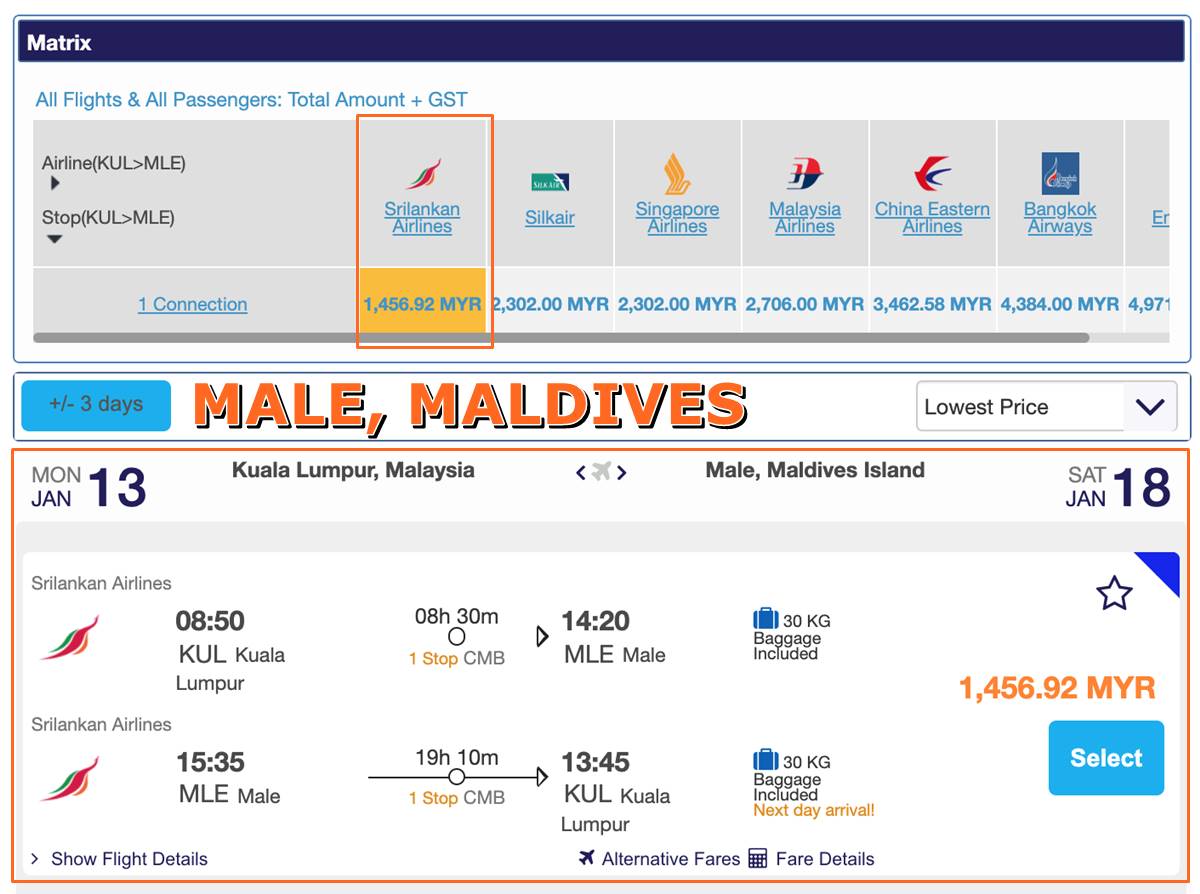The width and height of the screenshot is (1200, 894).
Task: Open the Singapore Airlines link
Action: 677,218
